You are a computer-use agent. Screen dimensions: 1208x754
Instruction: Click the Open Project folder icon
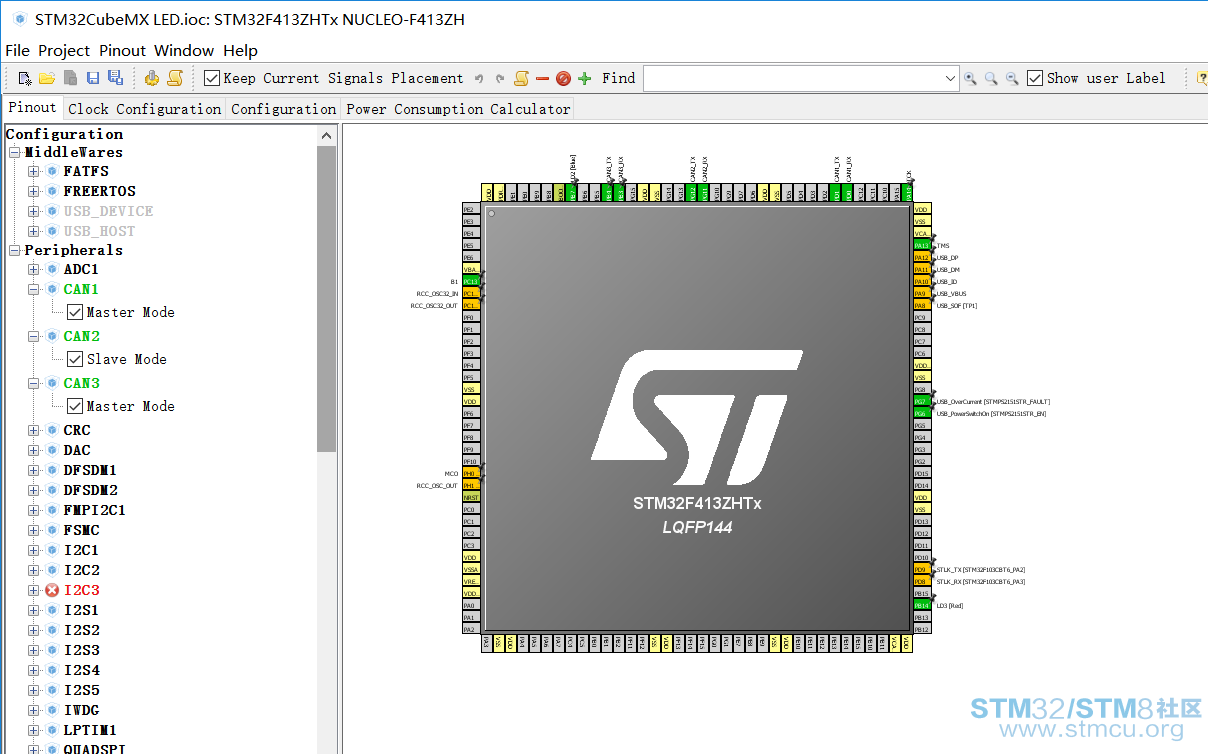(47, 78)
